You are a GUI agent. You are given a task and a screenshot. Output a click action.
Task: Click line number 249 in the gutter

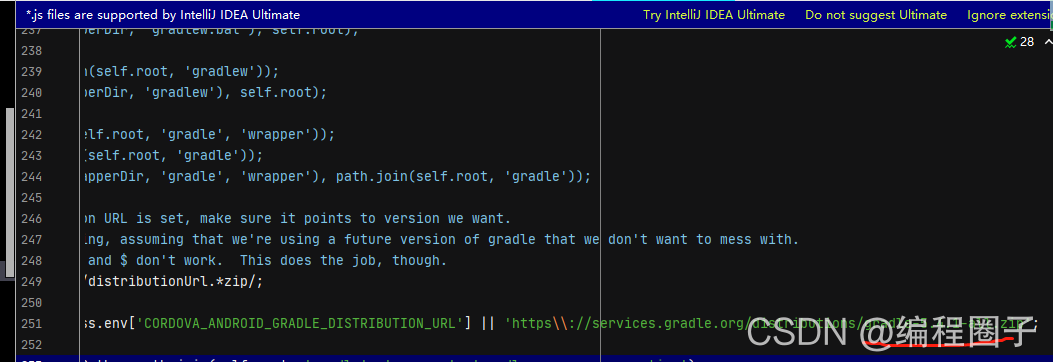pos(32,281)
